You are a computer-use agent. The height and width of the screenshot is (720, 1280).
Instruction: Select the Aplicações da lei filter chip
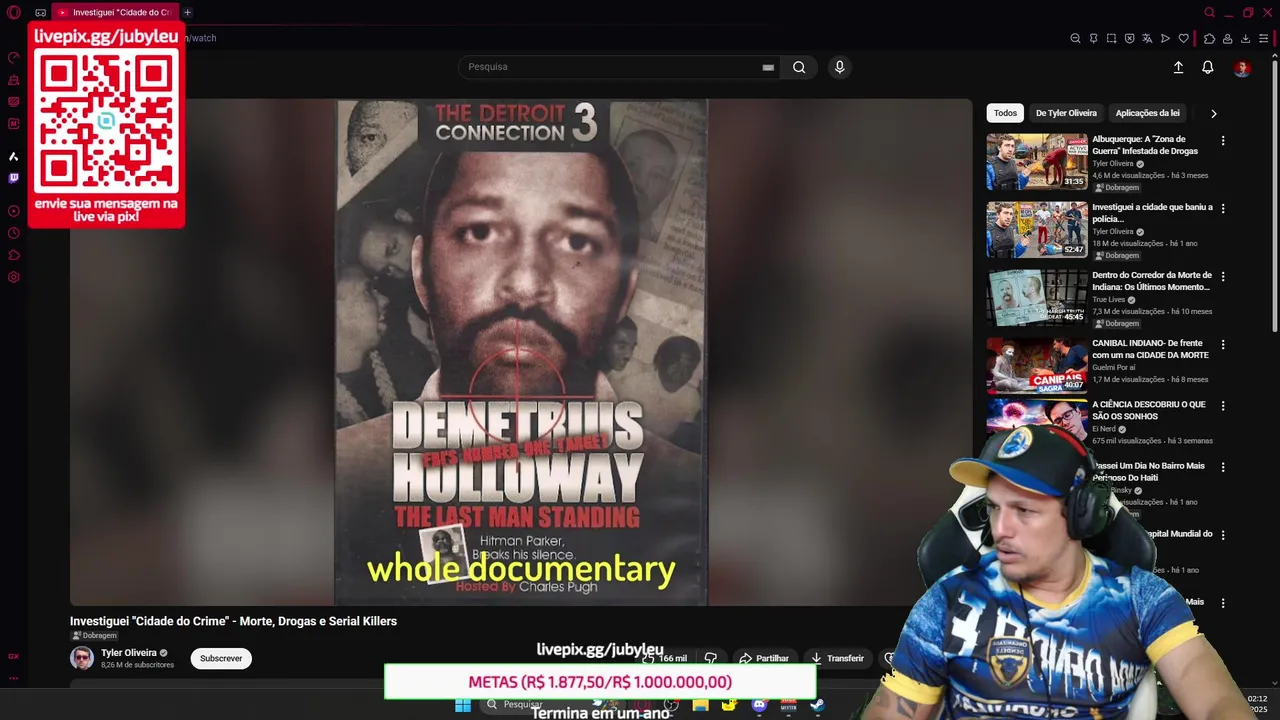click(1147, 113)
